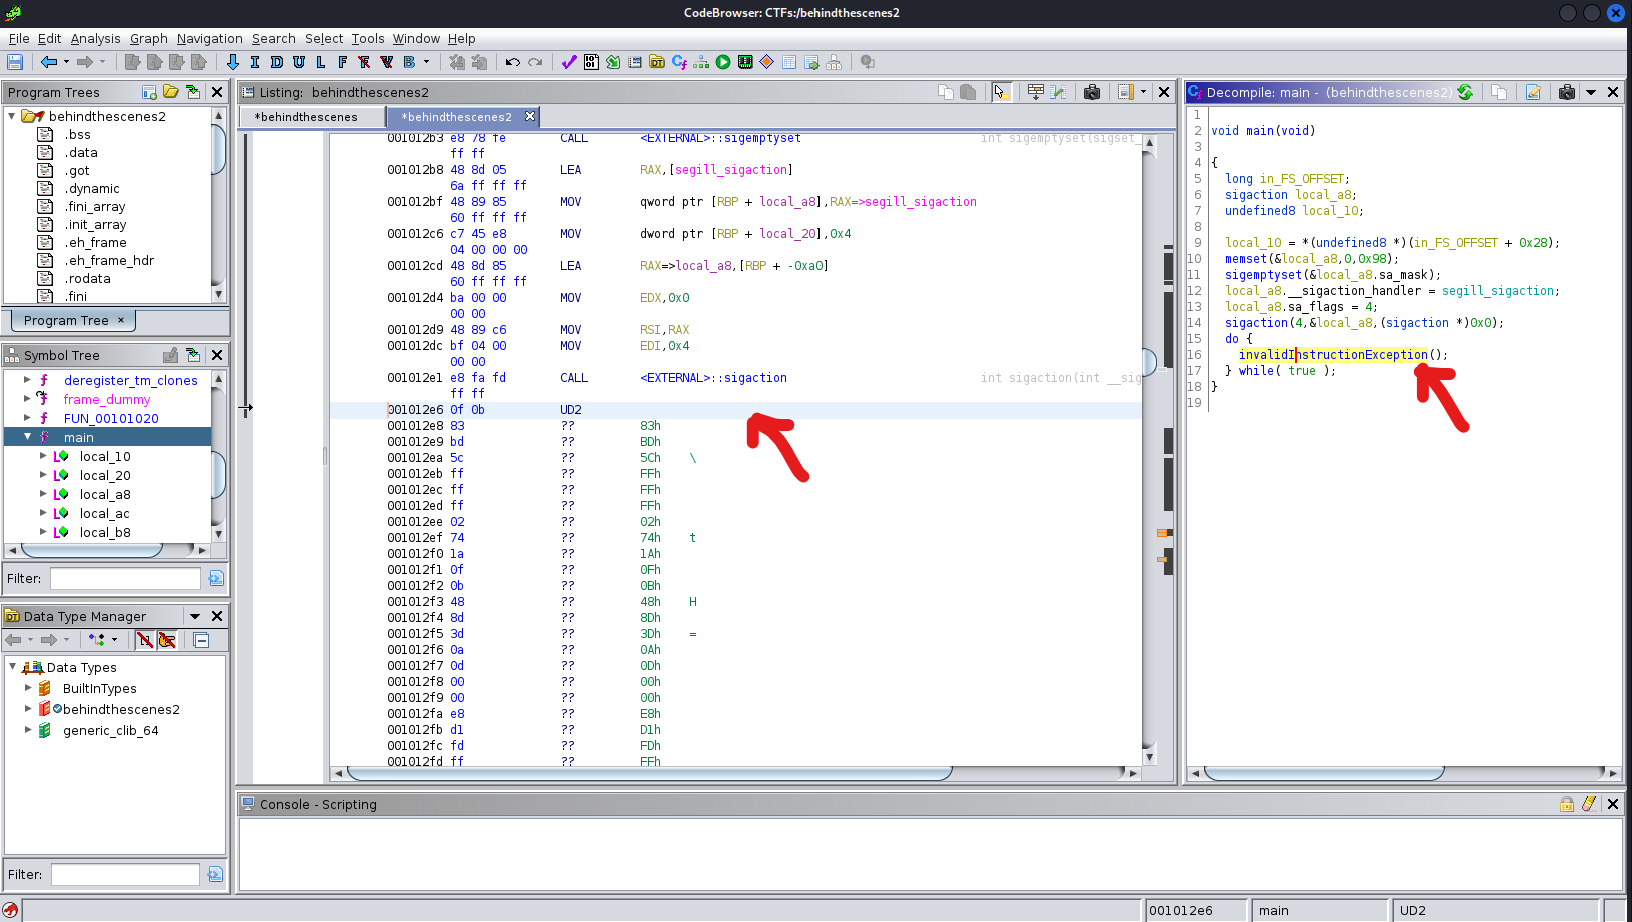Screen dimensions: 1632x922
Task: Click the green play Script Manager icon
Action: click(723, 62)
